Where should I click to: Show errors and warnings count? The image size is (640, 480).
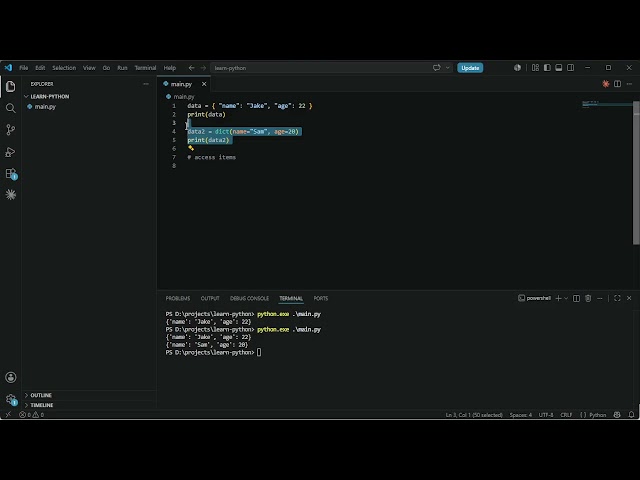coord(31,415)
